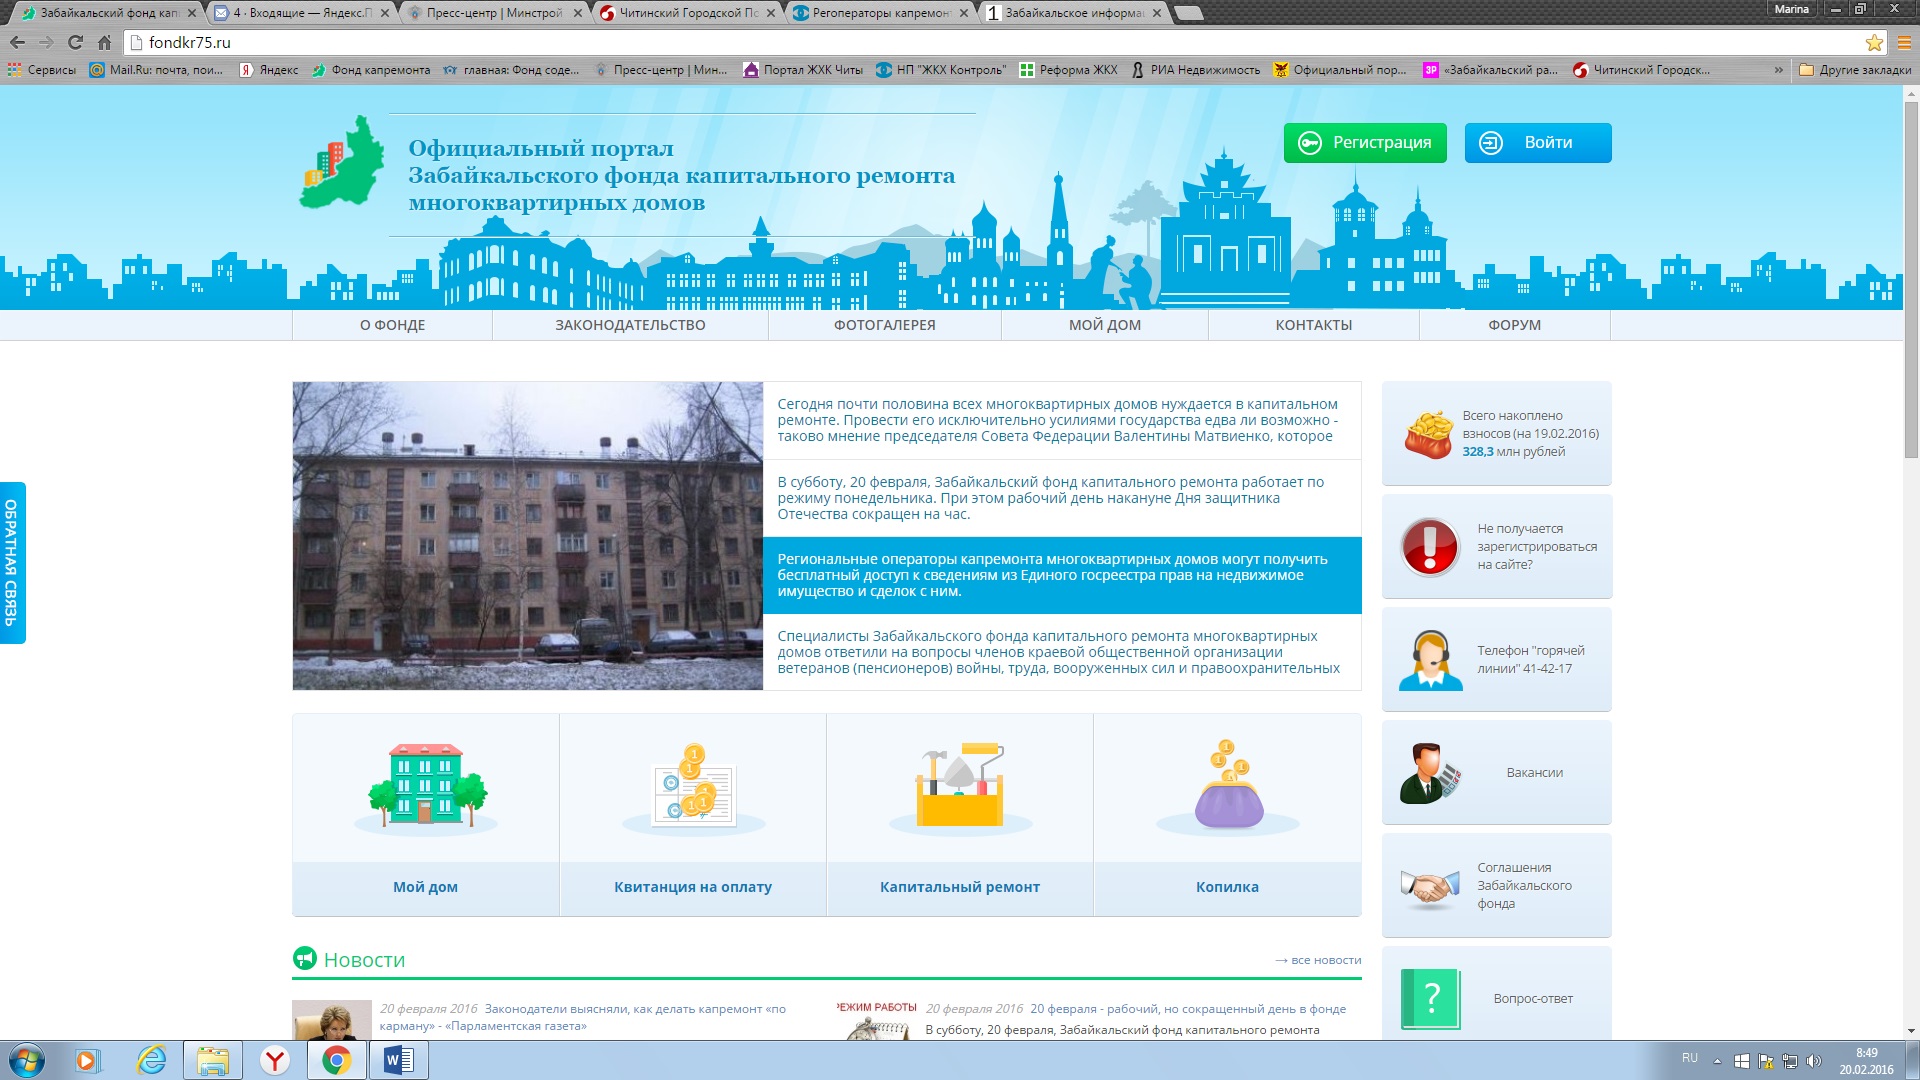Viewport: 1920px width, 1080px height.
Task: Click hotline operator headset icon
Action: [1430, 660]
